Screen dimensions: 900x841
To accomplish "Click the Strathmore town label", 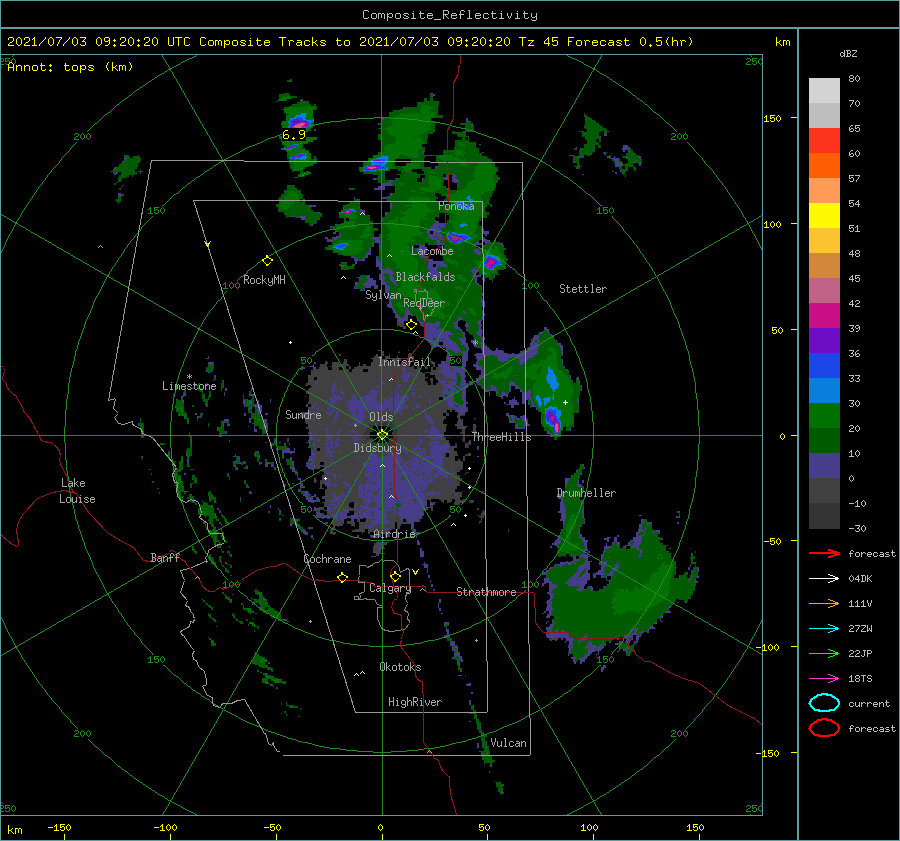I will (x=486, y=592).
